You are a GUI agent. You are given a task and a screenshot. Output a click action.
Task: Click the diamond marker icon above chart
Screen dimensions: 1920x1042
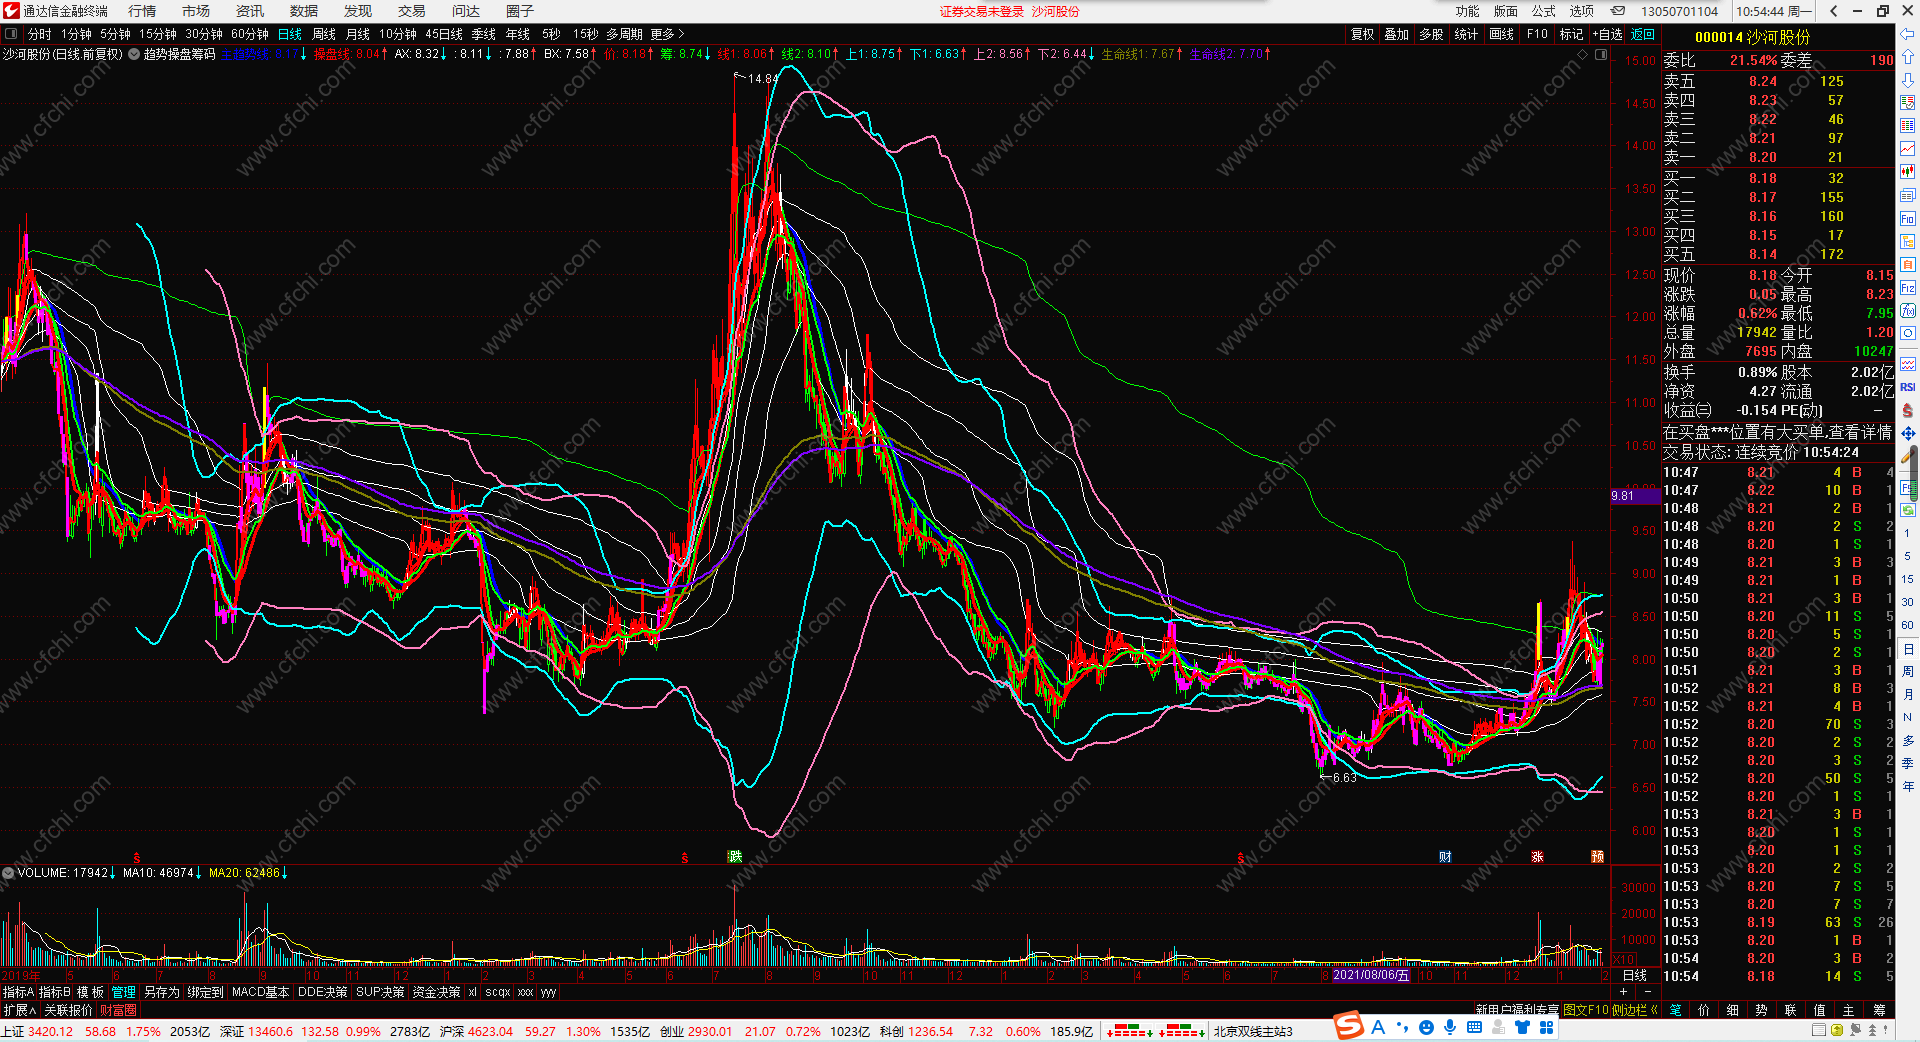pyautogui.click(x=1583, y=55)
